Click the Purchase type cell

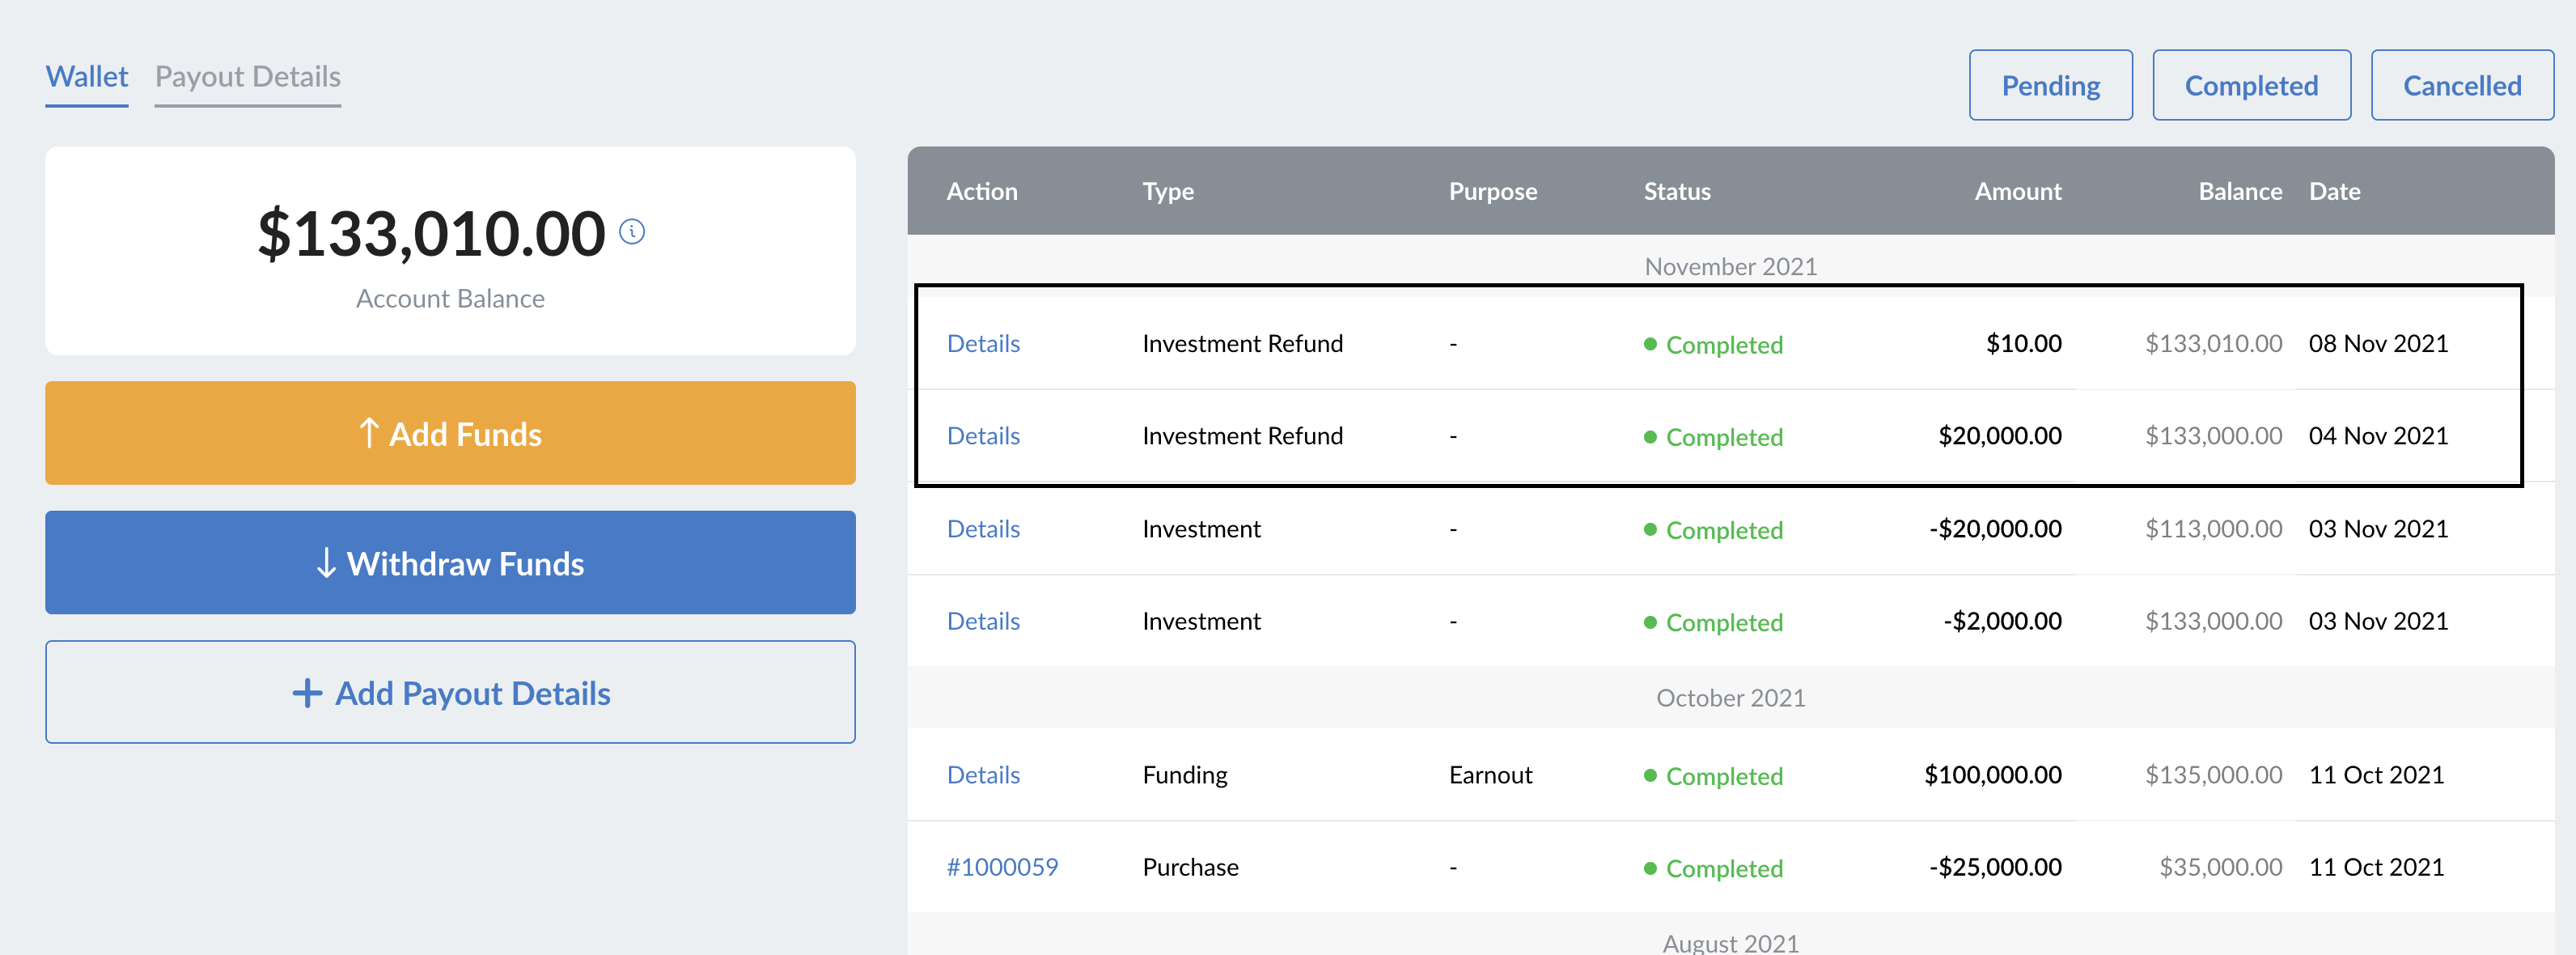click(1190, 867)
